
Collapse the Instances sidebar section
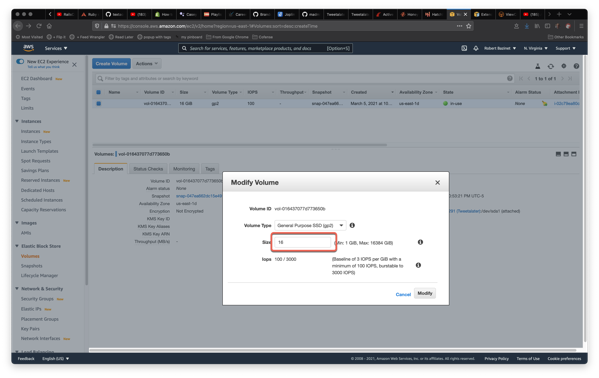point(17,121)
